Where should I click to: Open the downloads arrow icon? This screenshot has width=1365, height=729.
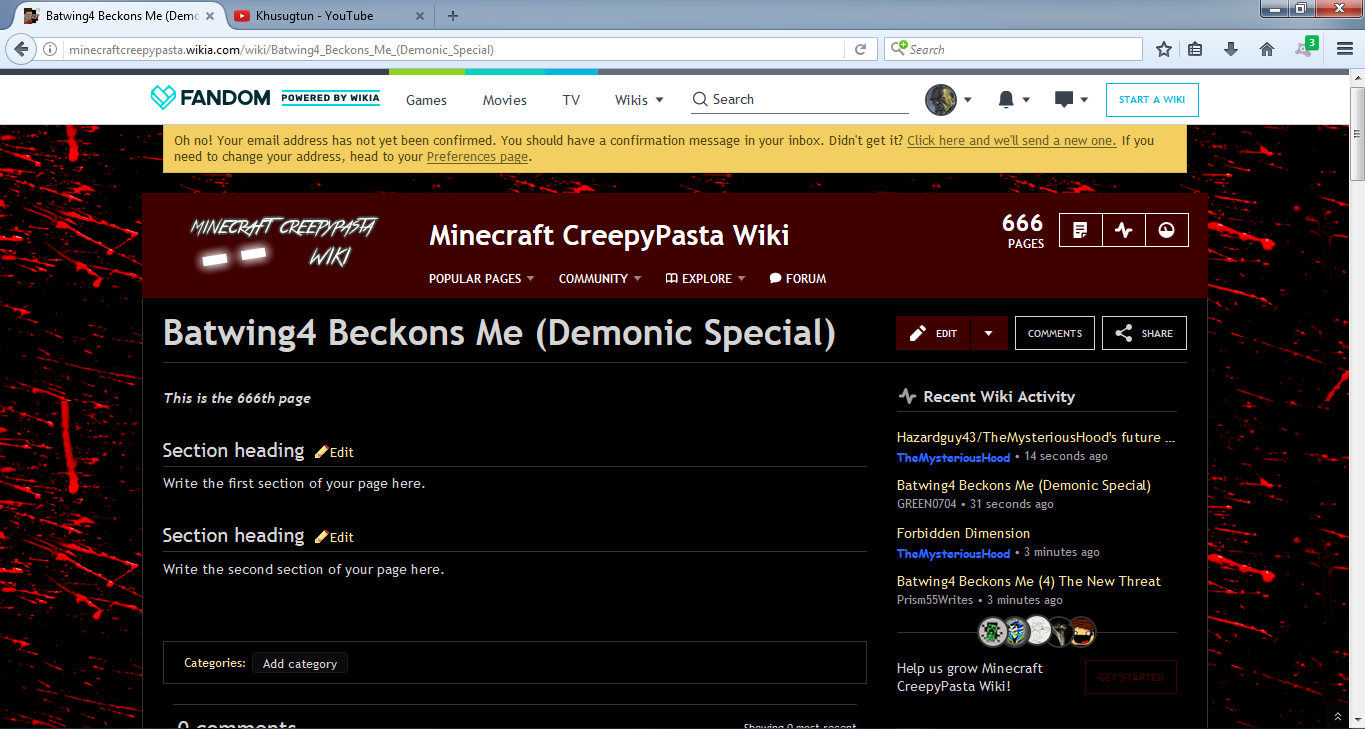coord(1231,49)
